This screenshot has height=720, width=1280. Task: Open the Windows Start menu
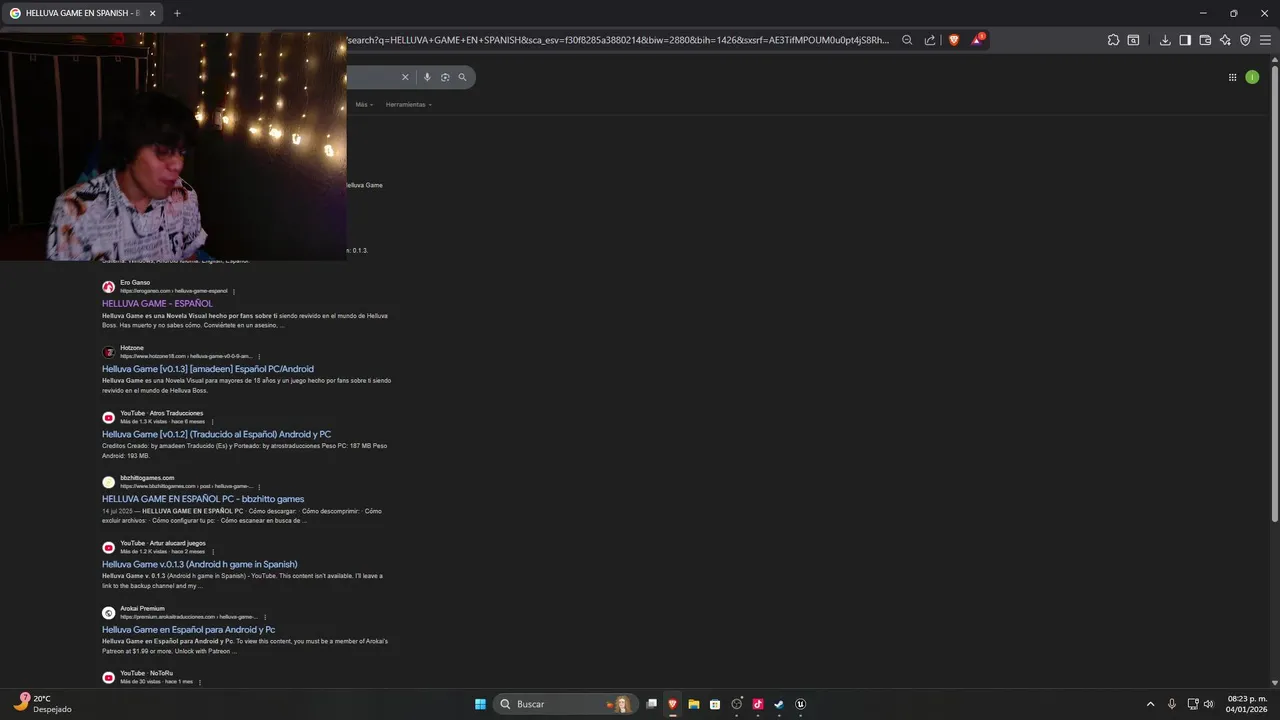480,704
